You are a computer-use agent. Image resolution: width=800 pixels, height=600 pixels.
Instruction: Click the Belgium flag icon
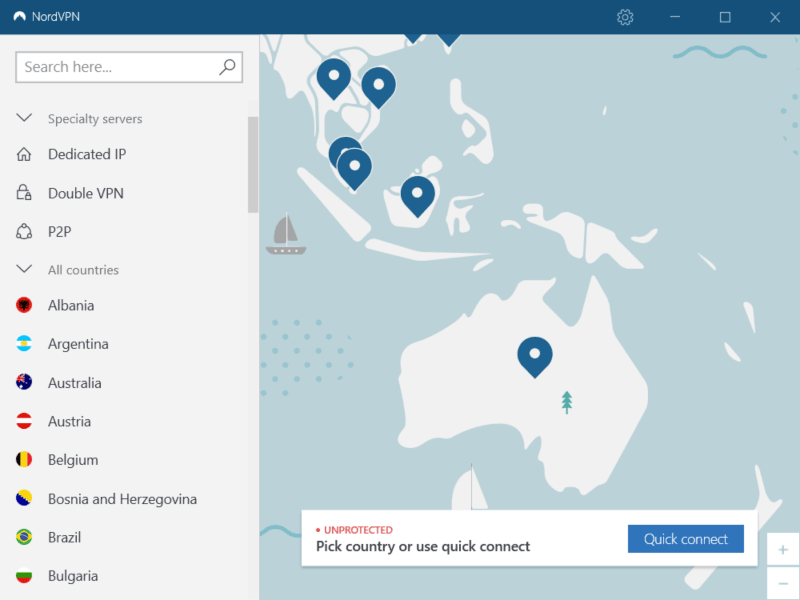click(x=24, y=460)
